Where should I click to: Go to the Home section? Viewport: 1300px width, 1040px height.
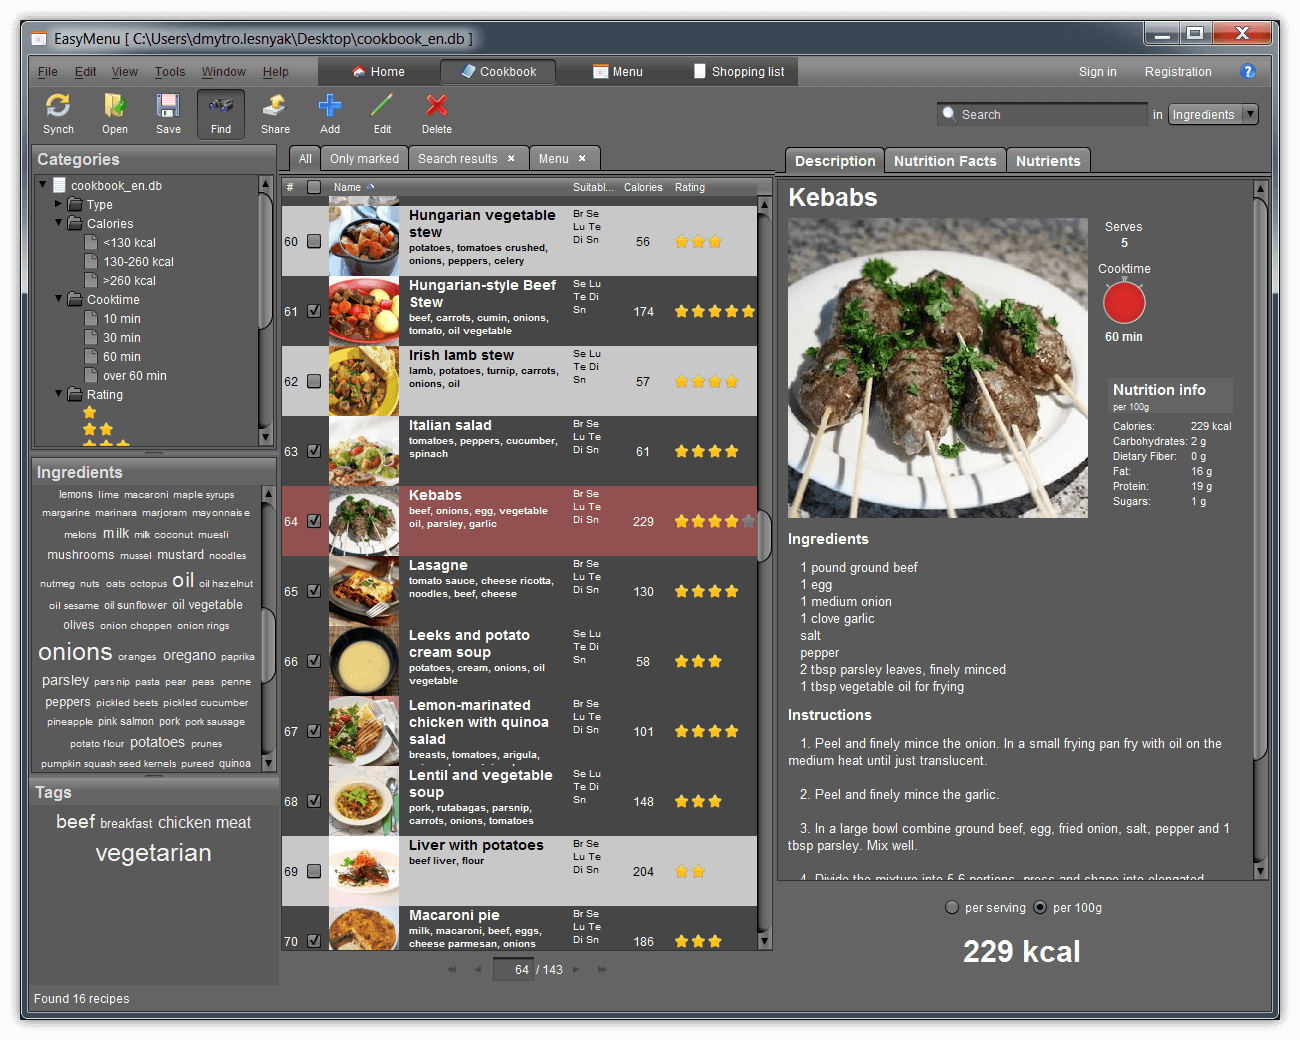(378, 71)
